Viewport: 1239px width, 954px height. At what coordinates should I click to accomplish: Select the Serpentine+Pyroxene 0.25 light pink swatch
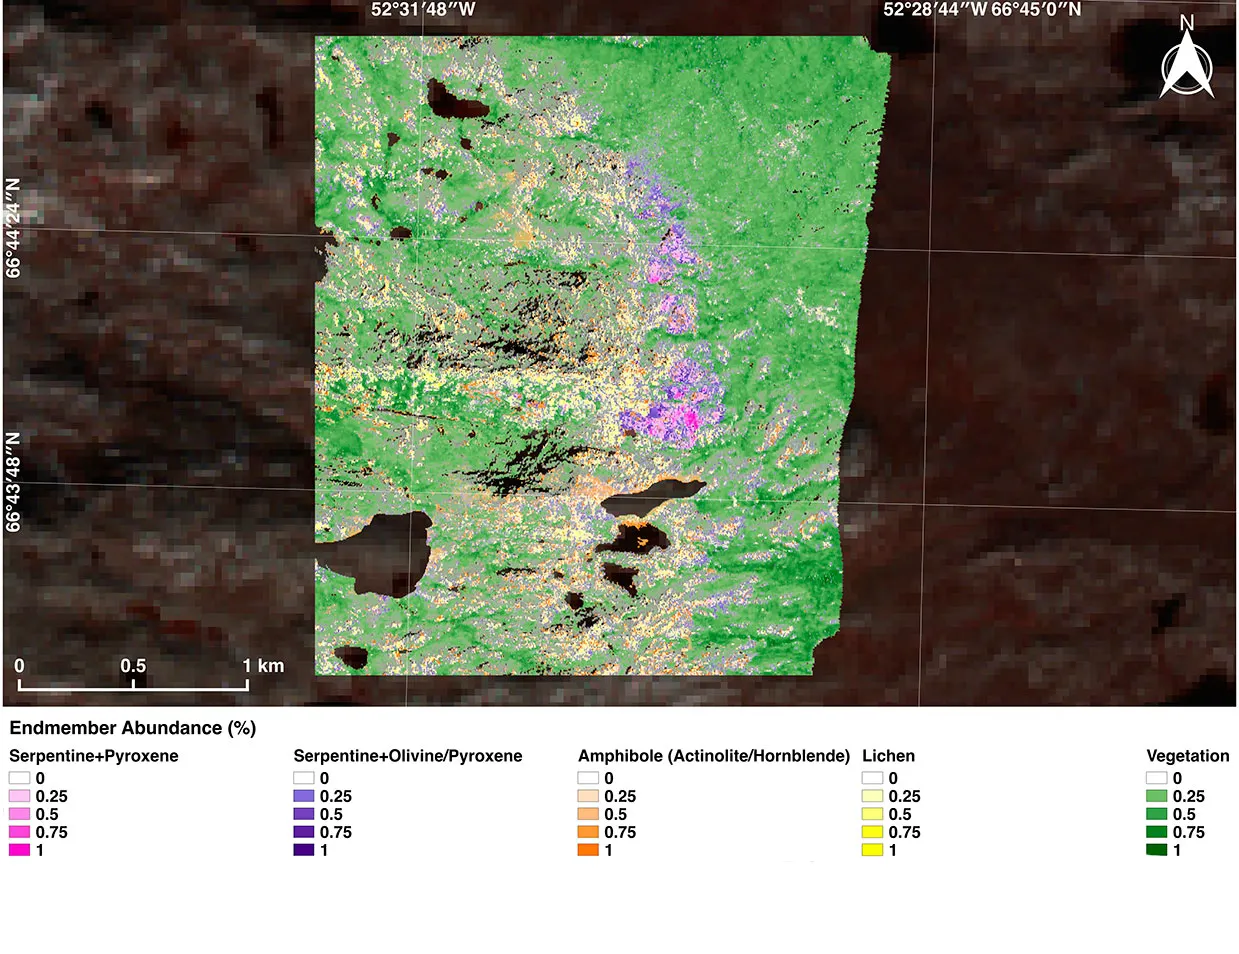coord(20,796)
